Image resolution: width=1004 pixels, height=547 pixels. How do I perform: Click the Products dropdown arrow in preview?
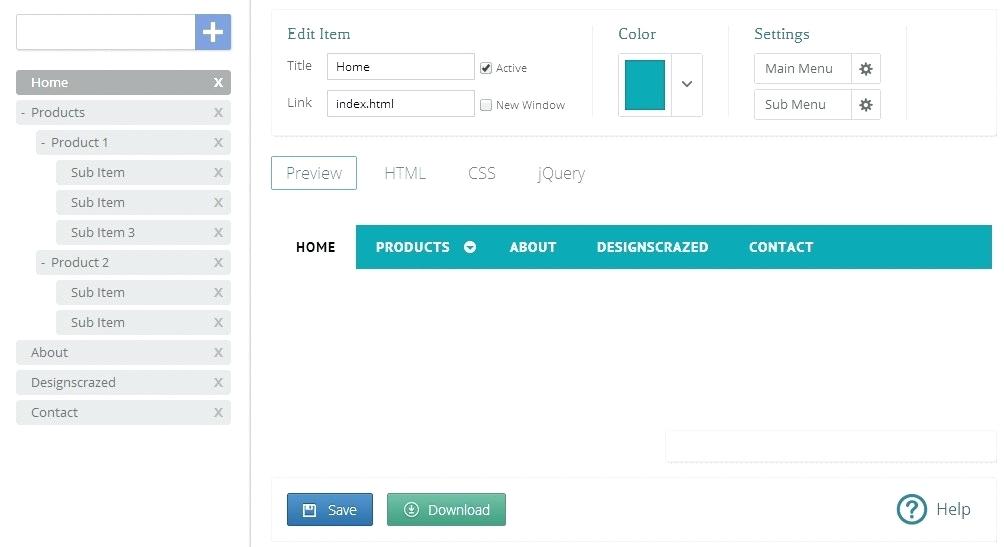click(x=470, y=247)
